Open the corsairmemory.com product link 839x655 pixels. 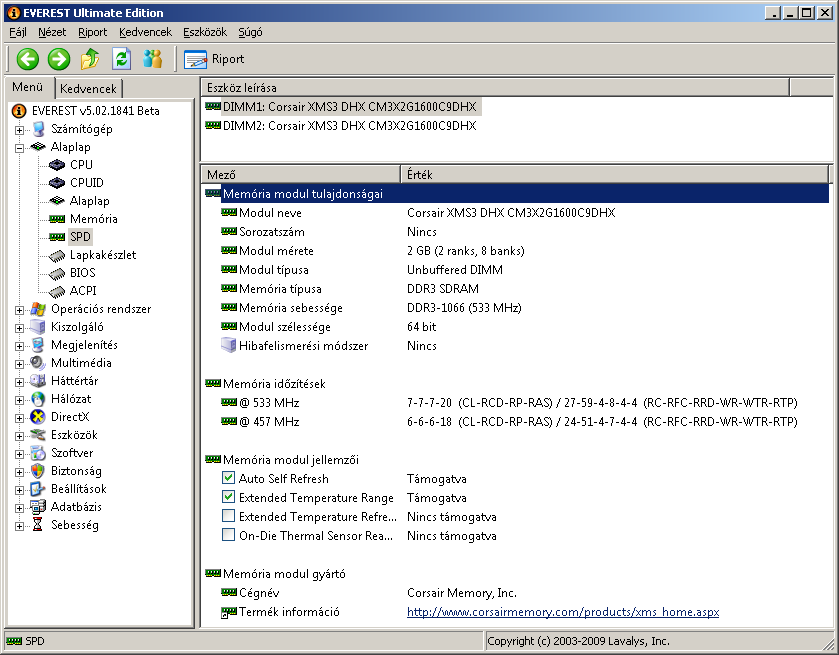click(563, 612)
